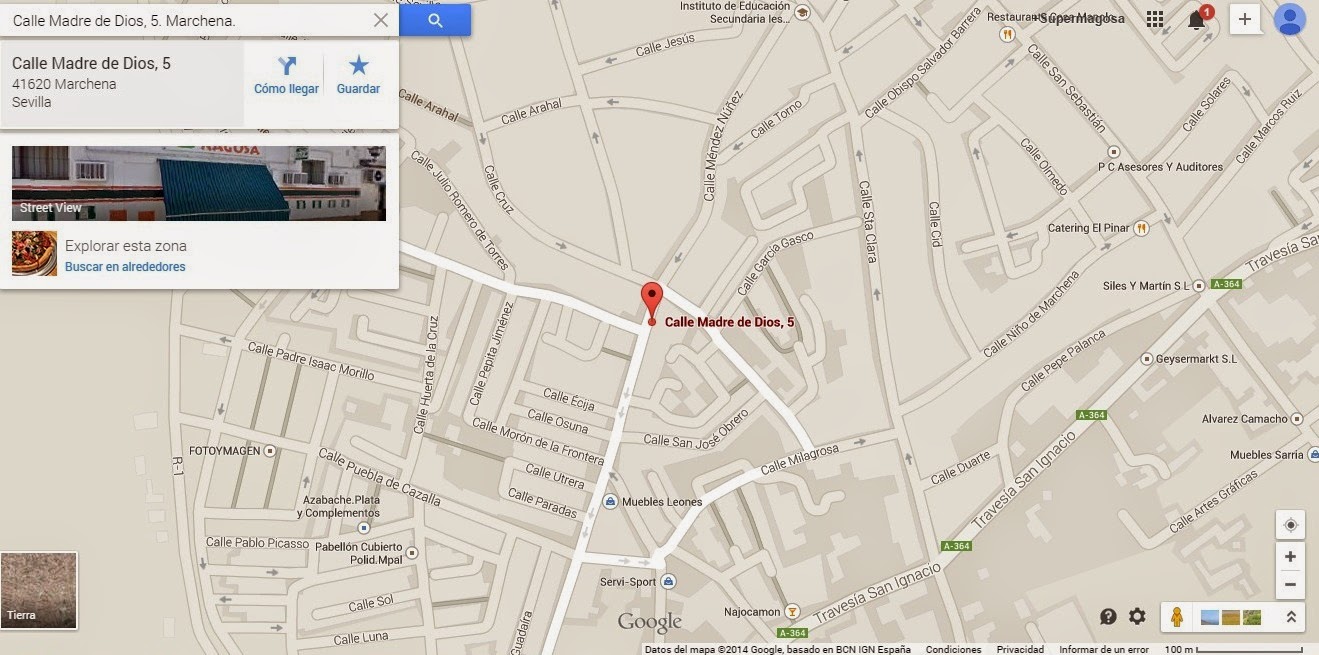Open the notifications bell
Screen dimensions: 1319x655
pyautogui.click(x=1197, y=20)
